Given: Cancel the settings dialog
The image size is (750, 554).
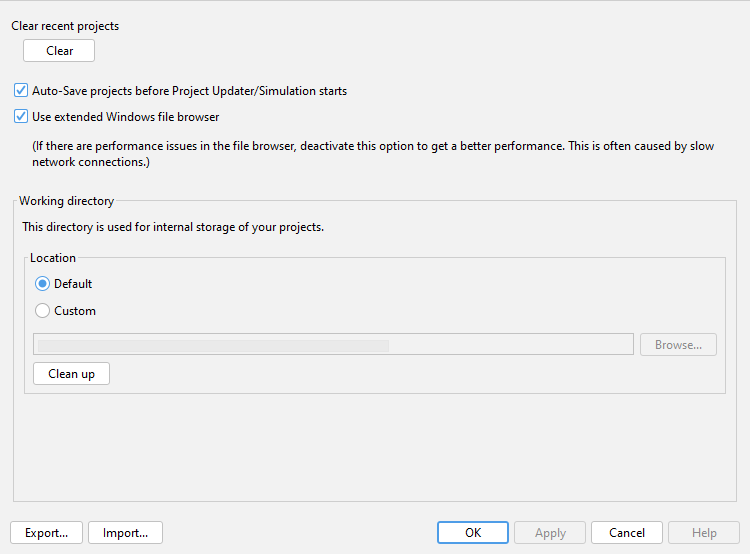Looking at the screenshot, I should click(627, 533).
